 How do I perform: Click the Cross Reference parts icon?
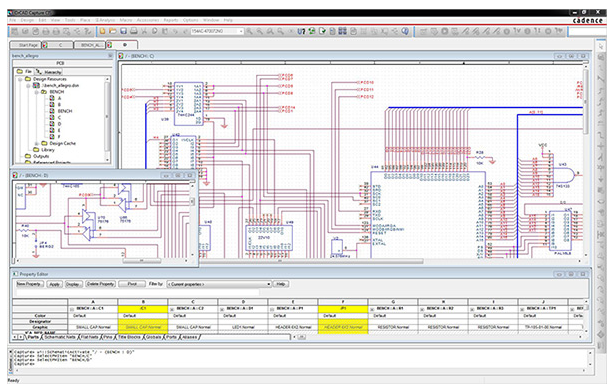(343, 31)
